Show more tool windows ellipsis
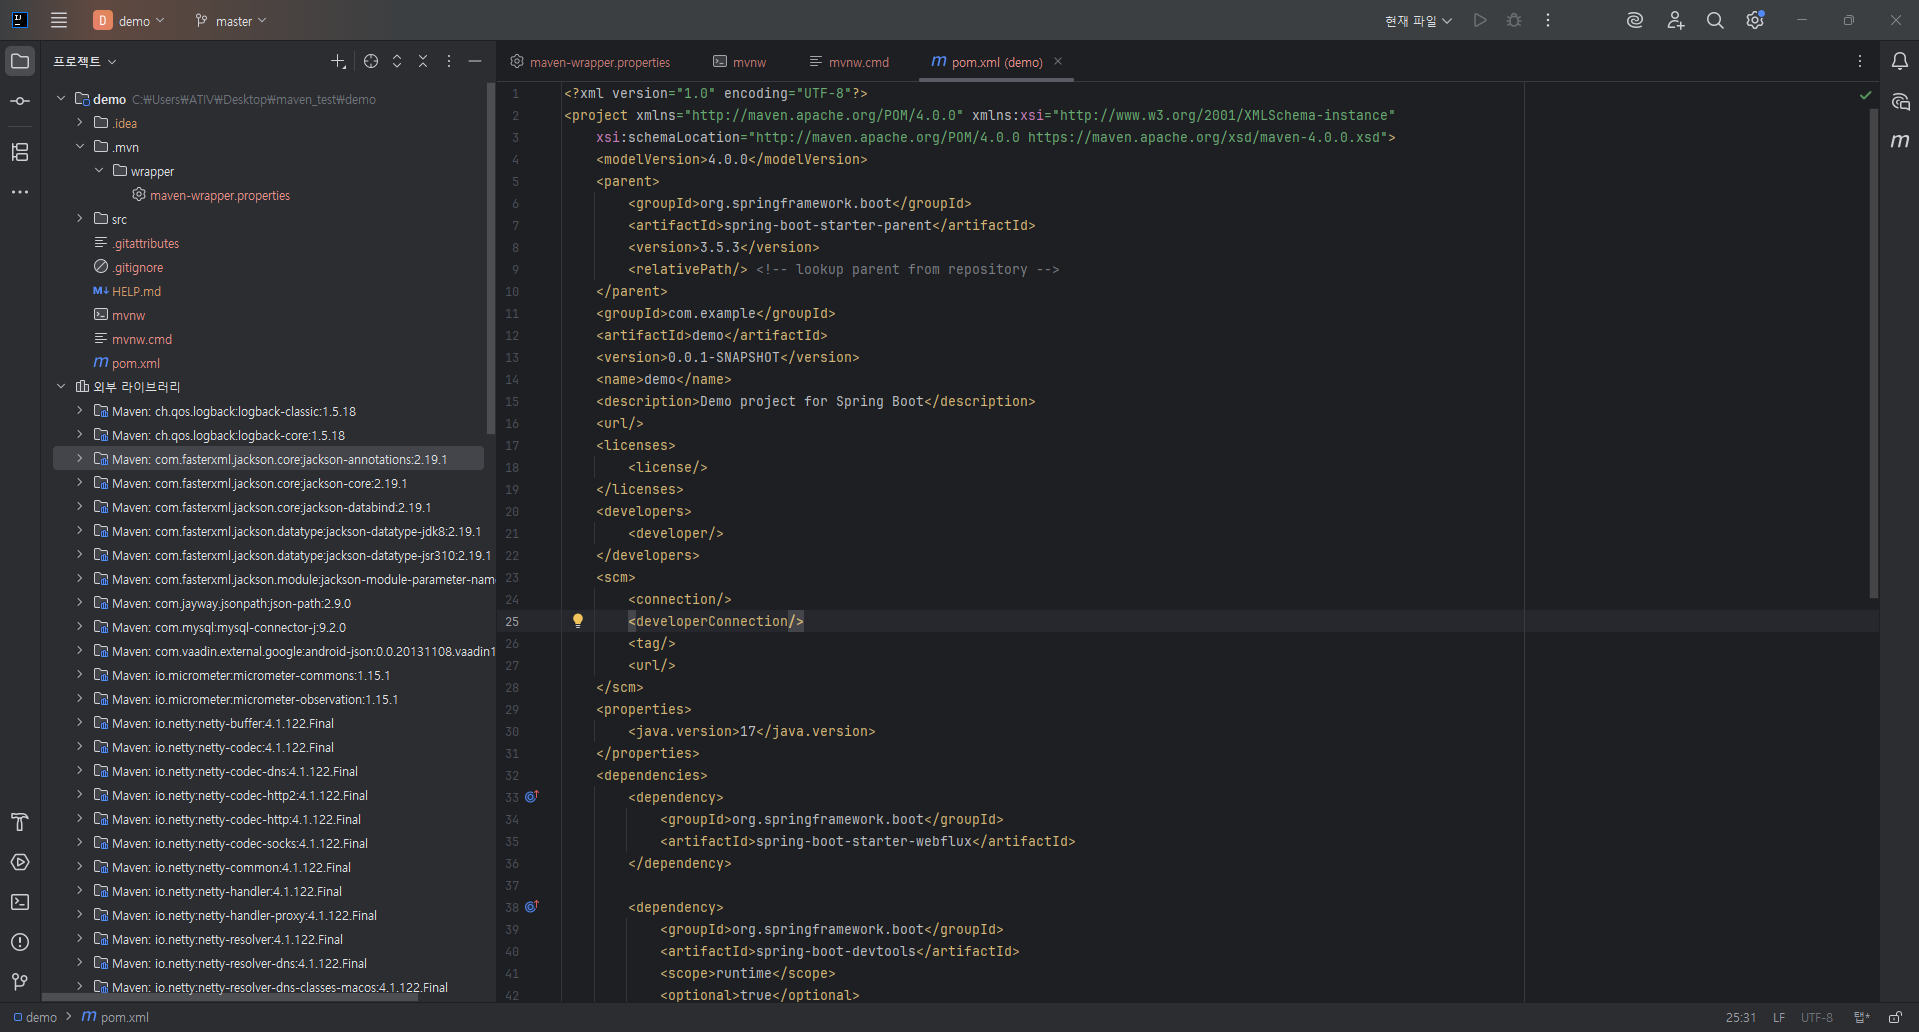The image size is (1919, 1032). 20,192
